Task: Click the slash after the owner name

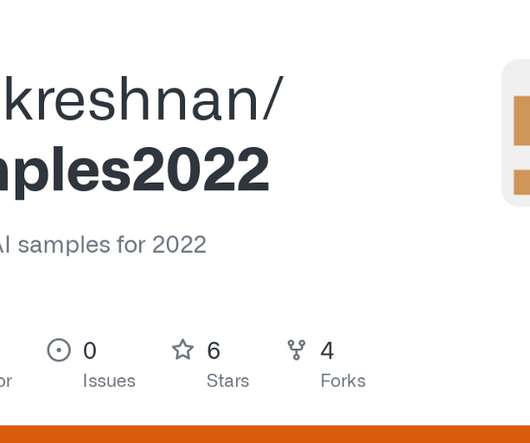Action: (x=272, y=98)
